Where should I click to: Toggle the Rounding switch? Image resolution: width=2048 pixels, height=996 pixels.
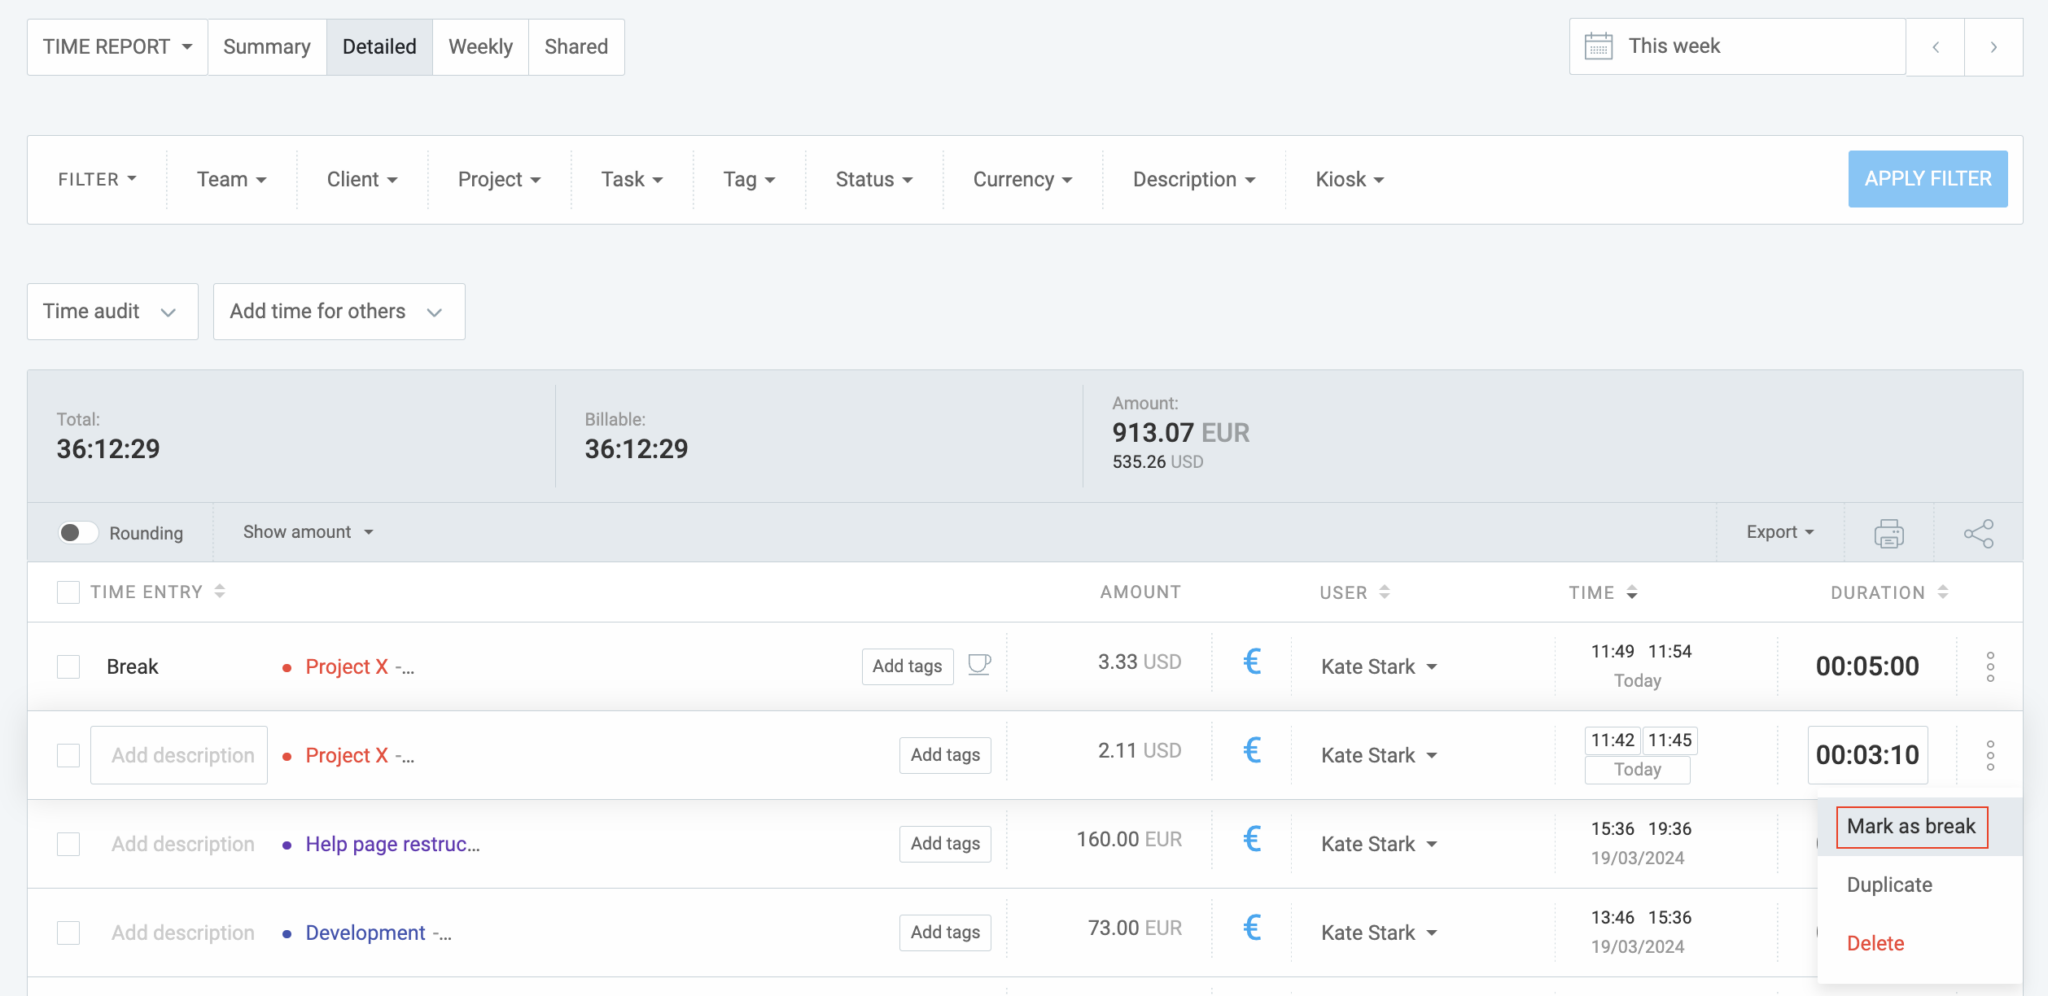pos(77,533)
